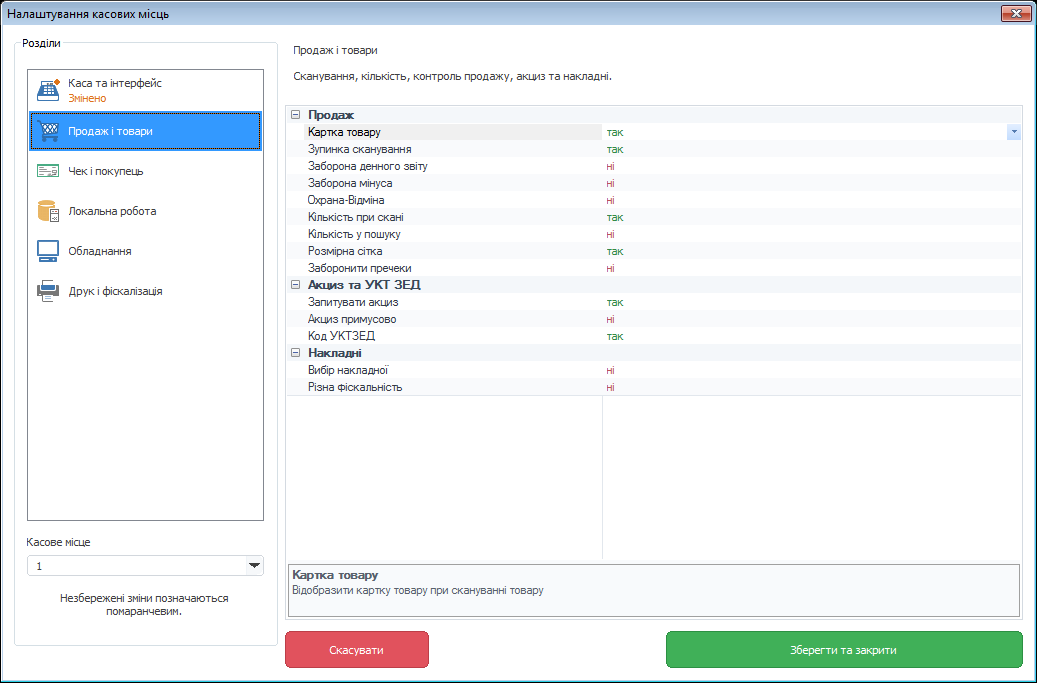The width and height of the screenshot is (1037, 683).
Task: Click the Продаж group header text
Action: (x=331, y=115)
